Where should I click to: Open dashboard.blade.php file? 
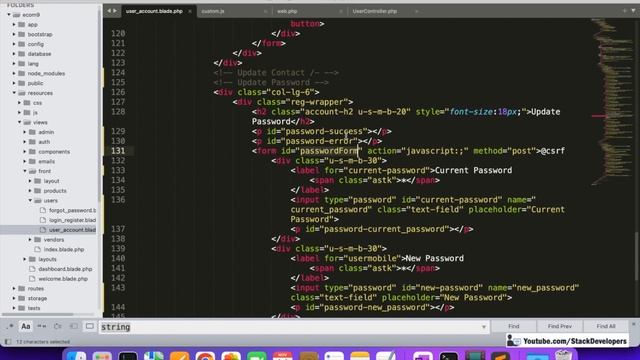pos(65,269)
